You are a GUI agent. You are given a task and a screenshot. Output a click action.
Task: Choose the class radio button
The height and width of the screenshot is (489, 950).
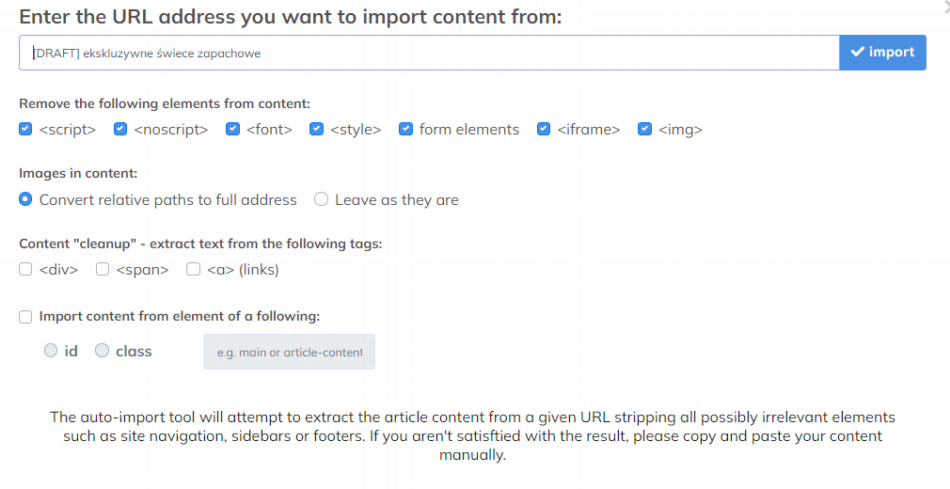click(102, 351)
